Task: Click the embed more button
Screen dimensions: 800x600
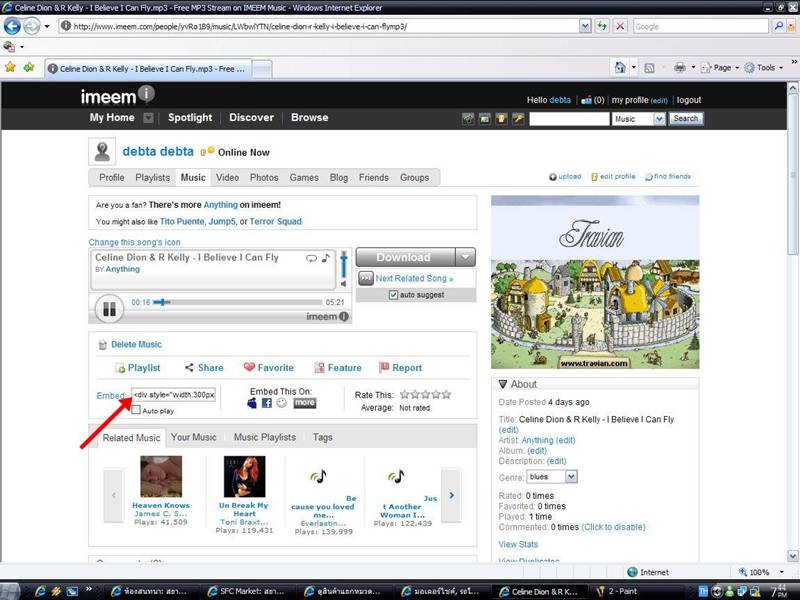Action: tap(305, 403)
